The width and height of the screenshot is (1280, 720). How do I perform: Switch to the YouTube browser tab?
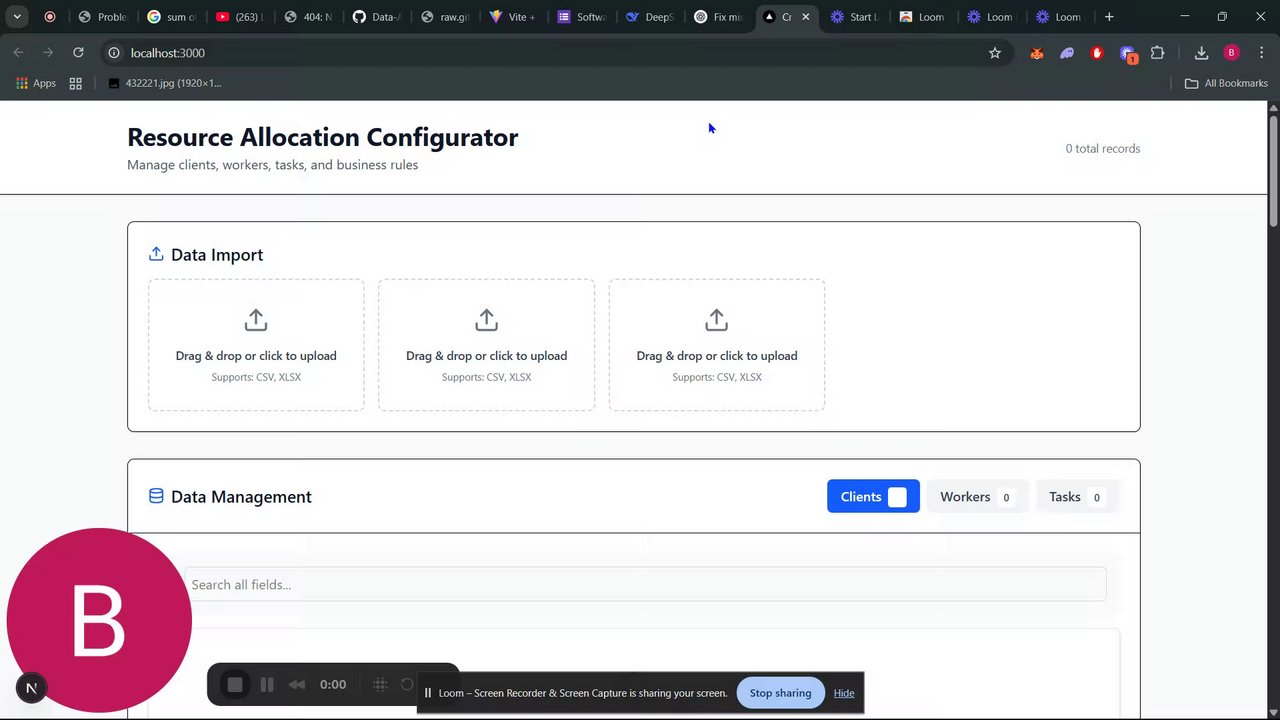[x=239, y=17]
